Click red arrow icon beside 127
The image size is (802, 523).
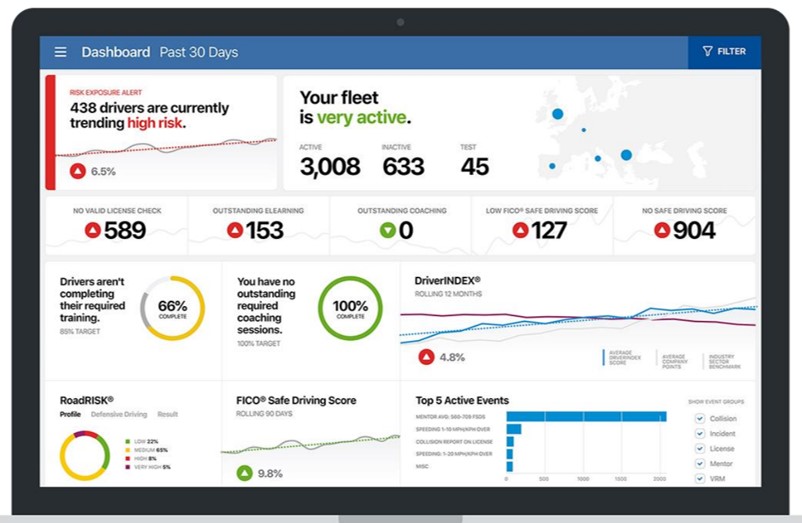[x=520, y=231]
